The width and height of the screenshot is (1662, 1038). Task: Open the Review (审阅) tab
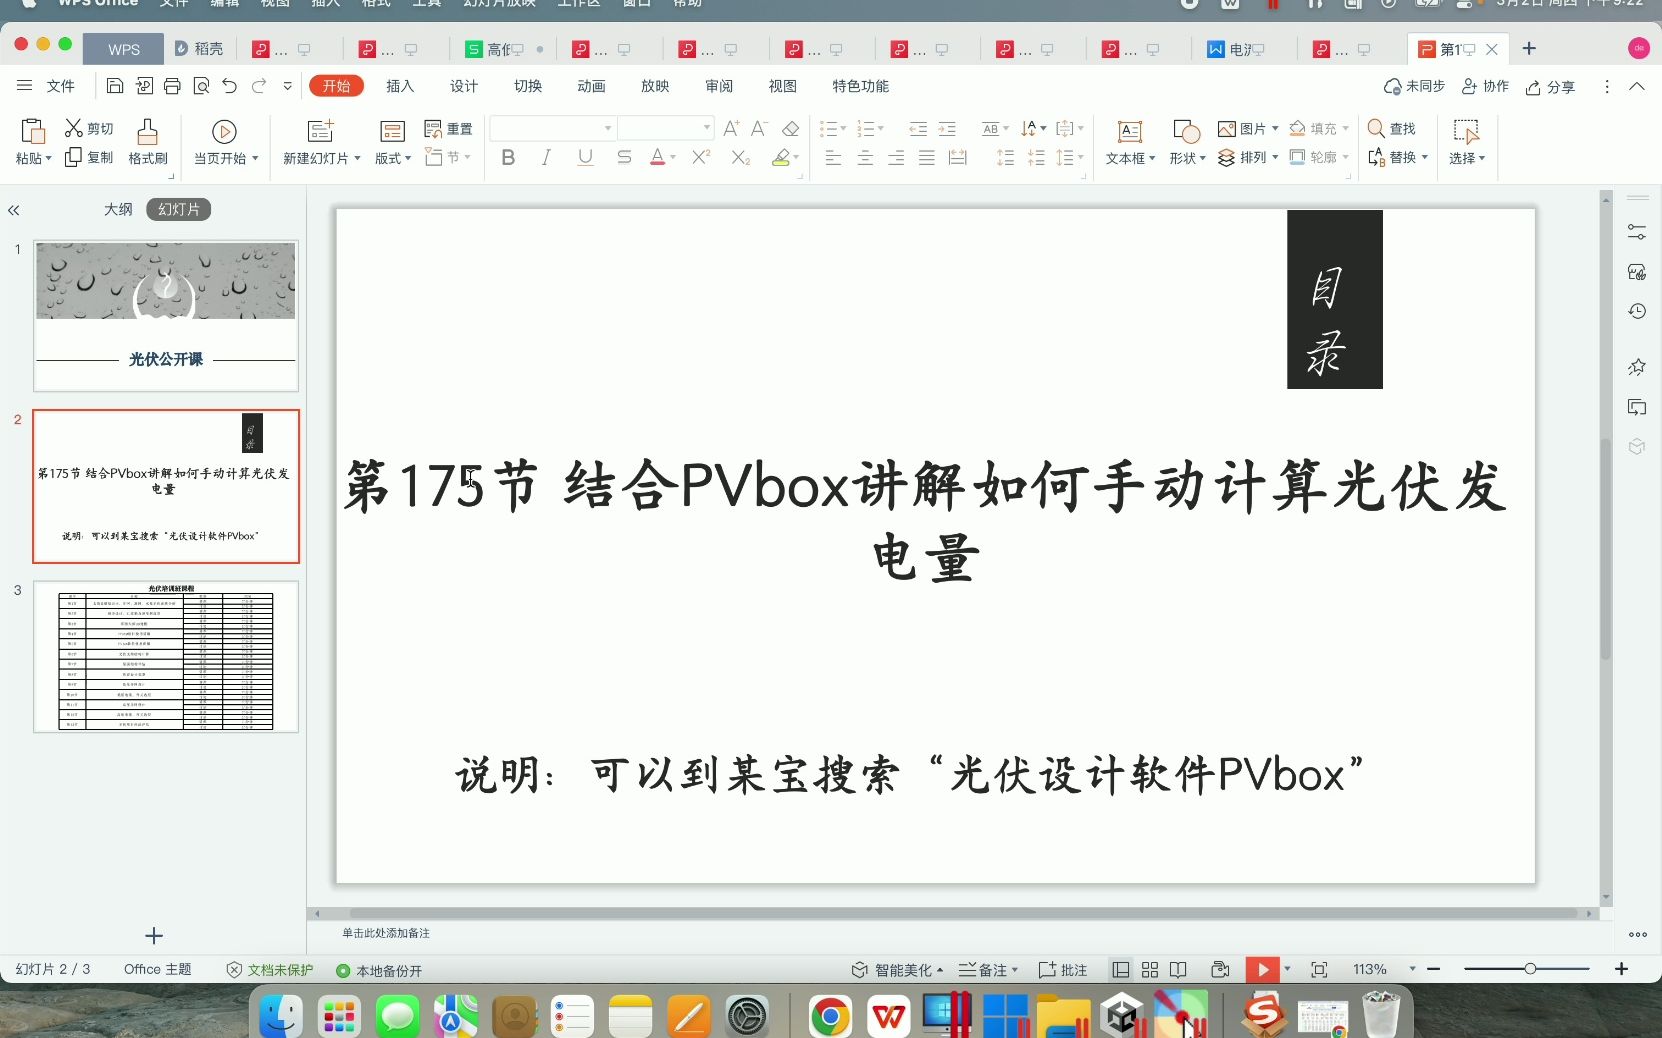click(x=719, y=86)
